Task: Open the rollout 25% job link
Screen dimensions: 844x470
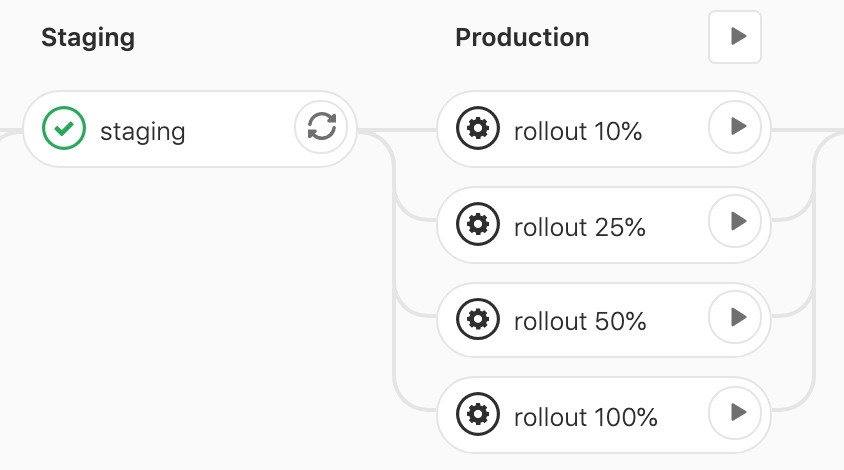Action: [579, 227]
